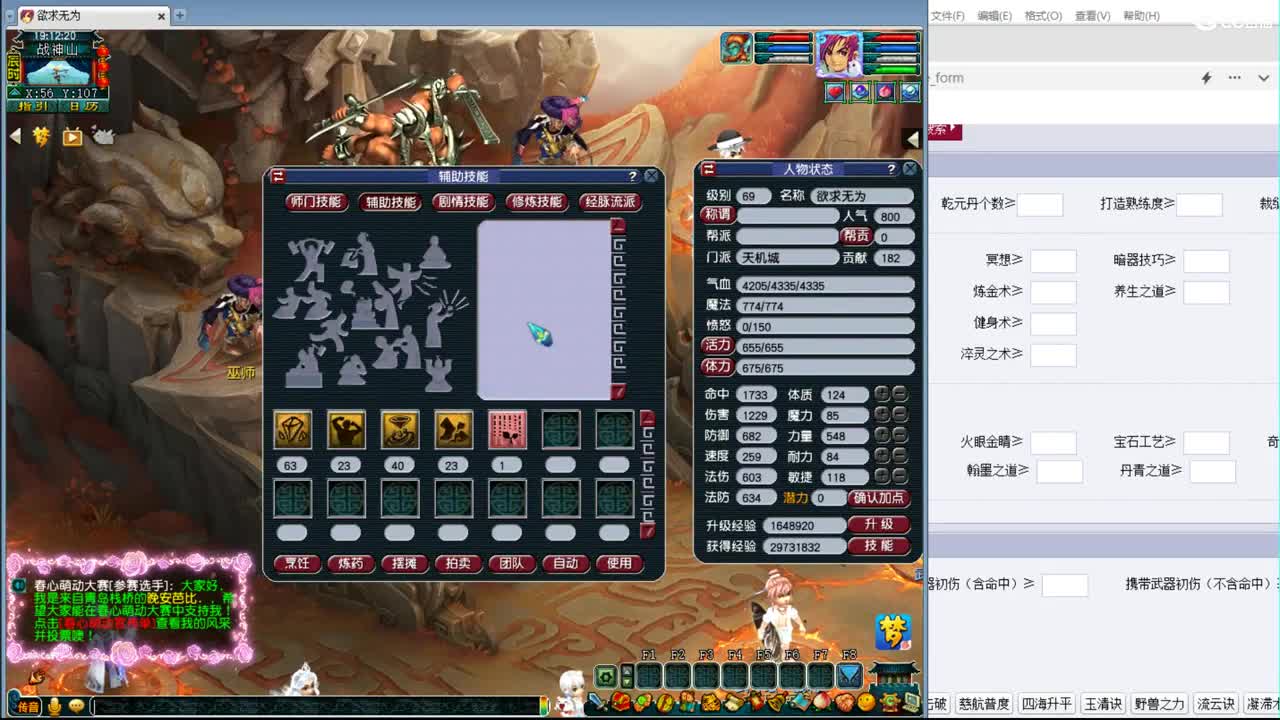Click the 使用 use button
Screen dimensions: 1280x720
point(619,563)
